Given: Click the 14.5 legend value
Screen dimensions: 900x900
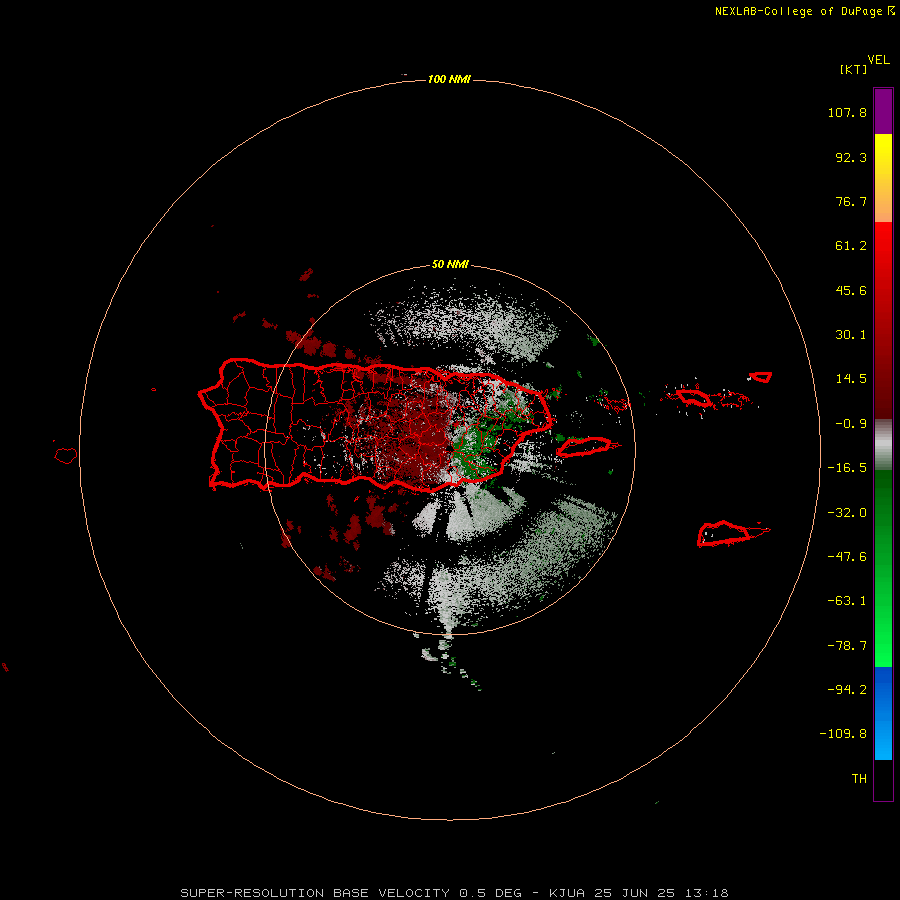Looking at the screenshot, I should [851, 379].
